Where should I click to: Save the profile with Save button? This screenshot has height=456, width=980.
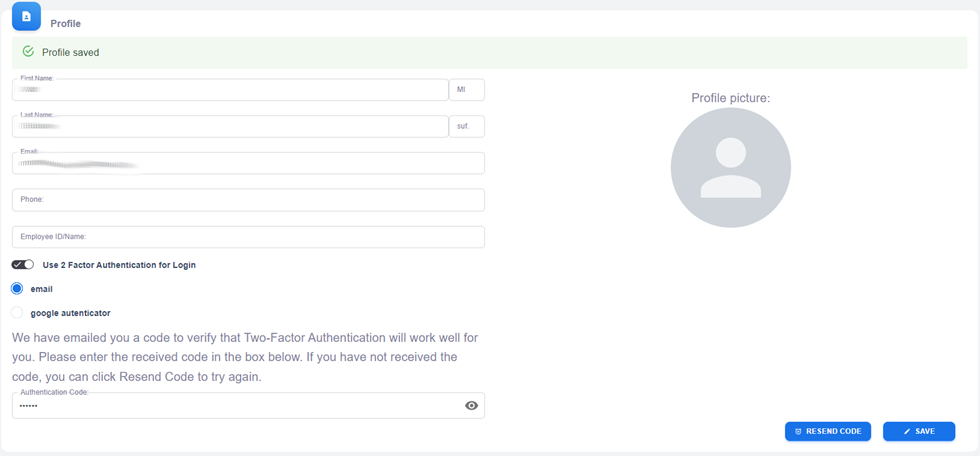(918, 431)
